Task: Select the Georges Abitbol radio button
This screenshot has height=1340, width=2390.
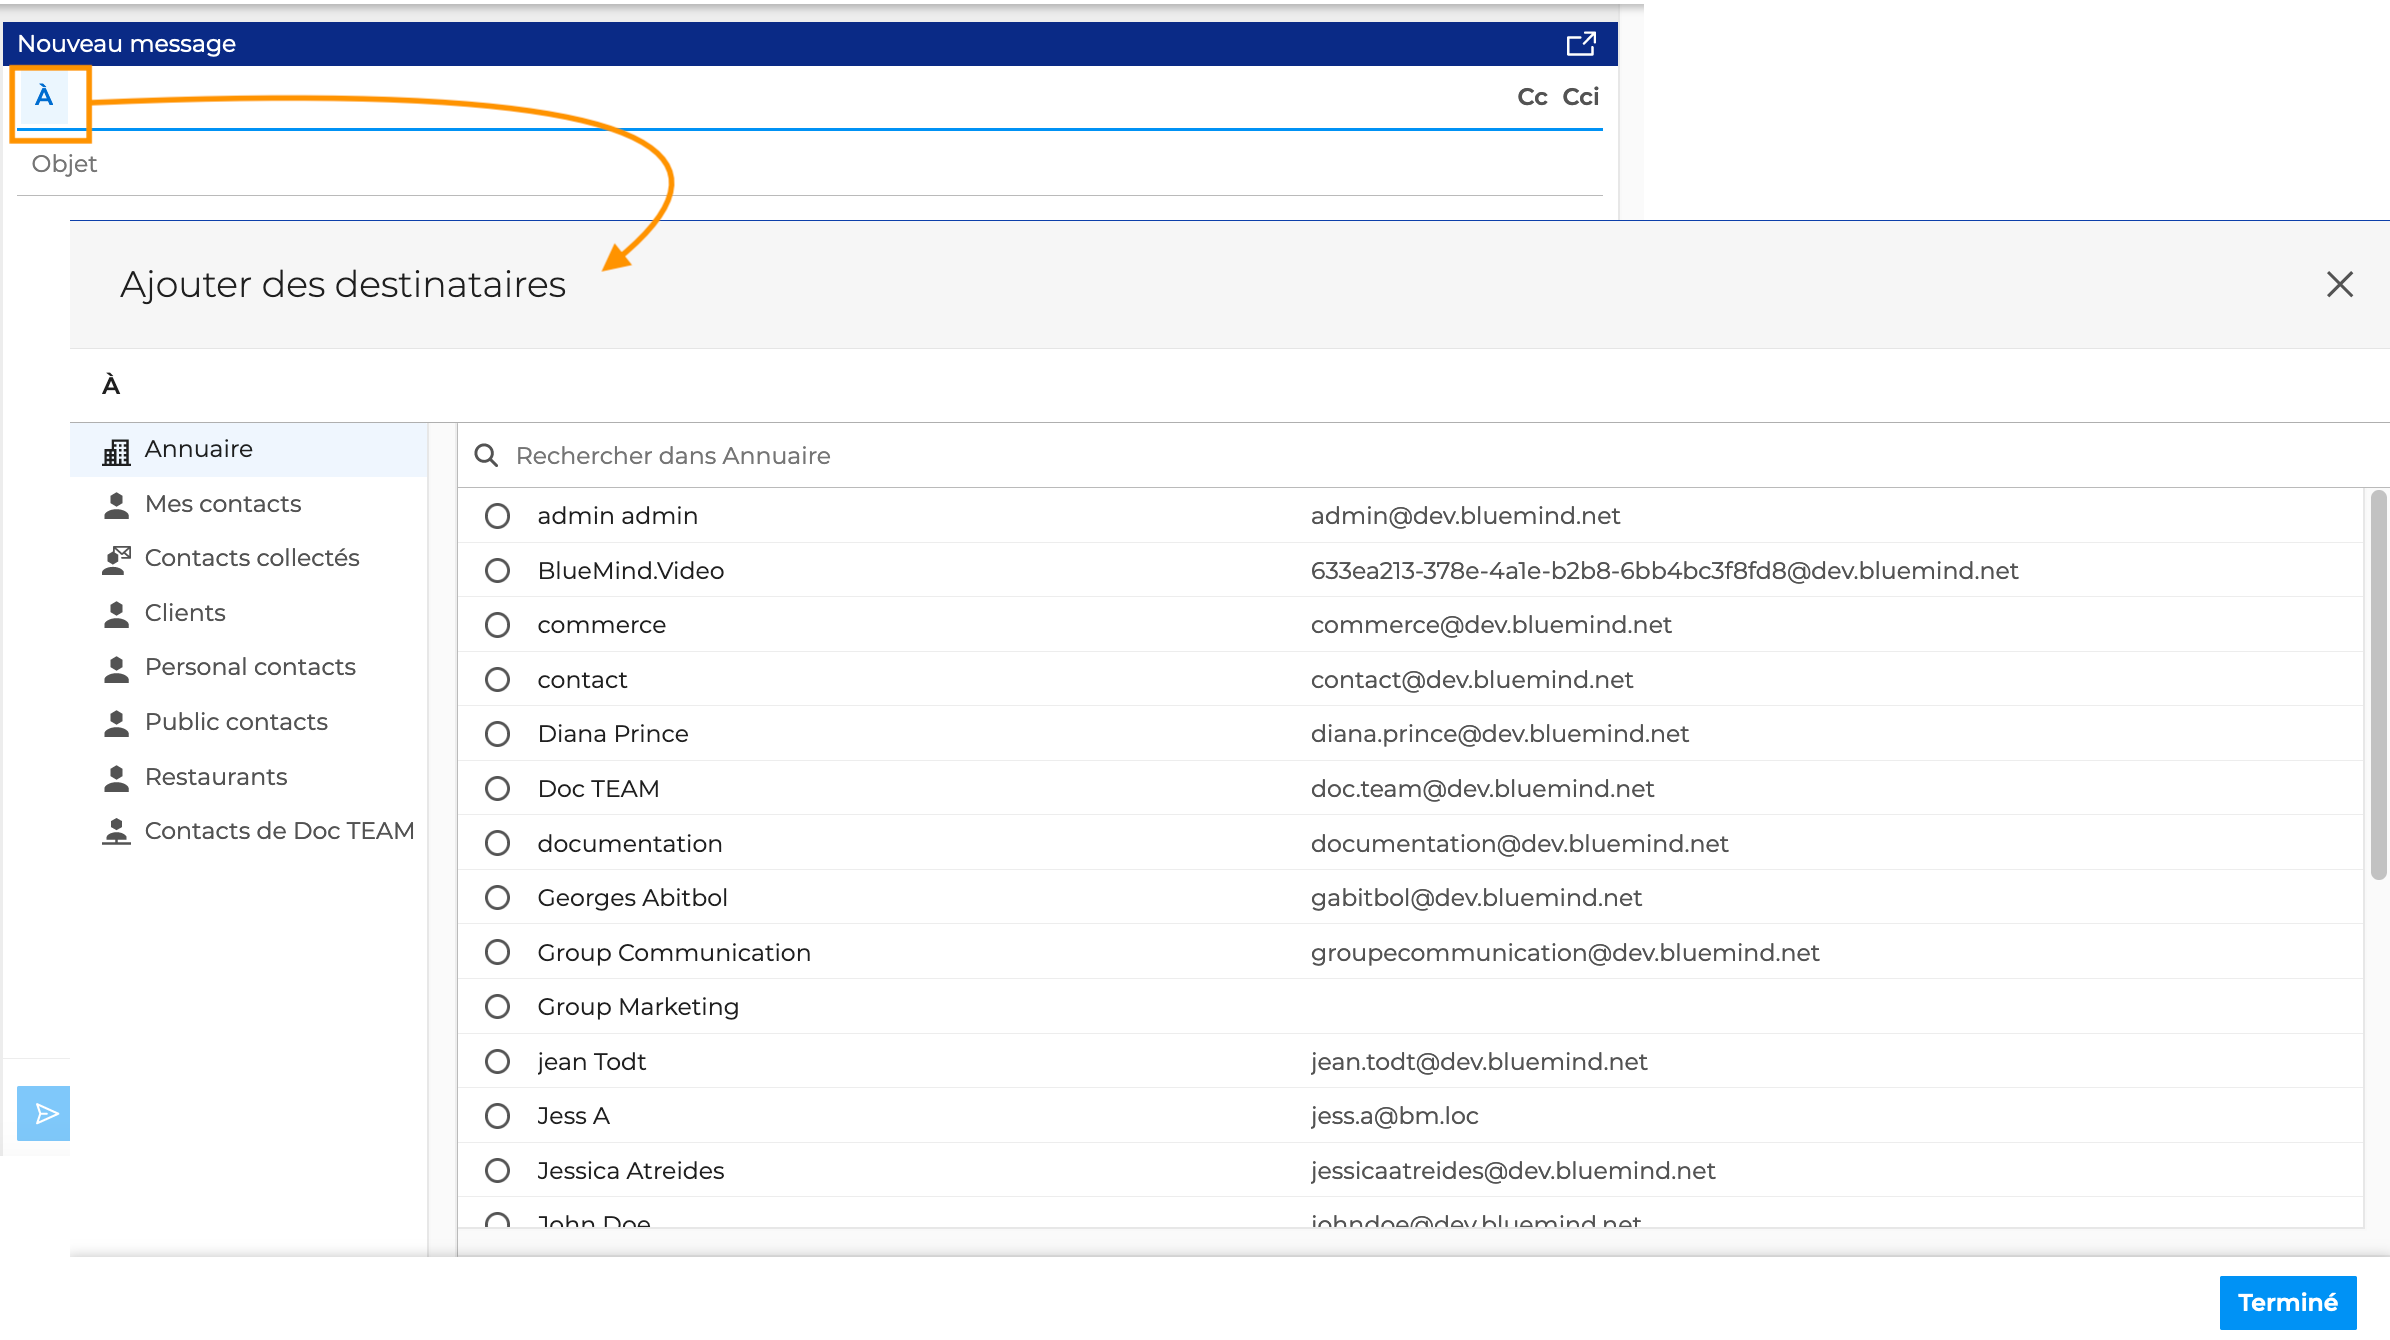Action: 497,898
